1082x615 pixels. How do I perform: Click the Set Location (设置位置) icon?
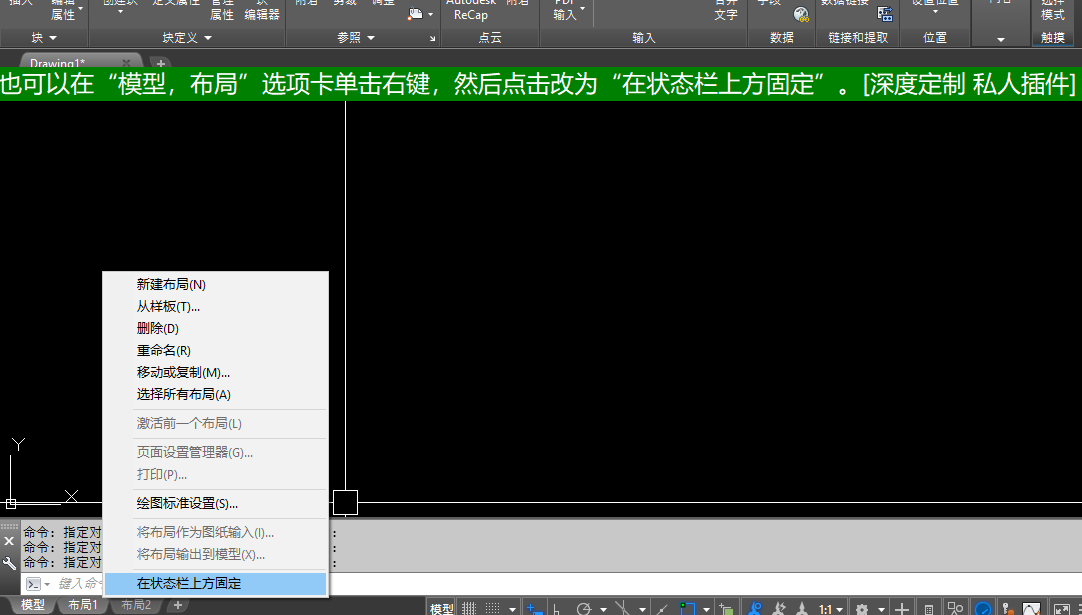(936, 10)
